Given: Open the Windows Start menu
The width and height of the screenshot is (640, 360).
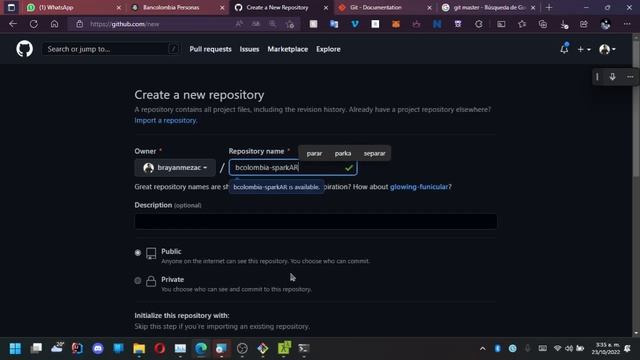Looking at the screenshot, I should [x=15, y=348].
